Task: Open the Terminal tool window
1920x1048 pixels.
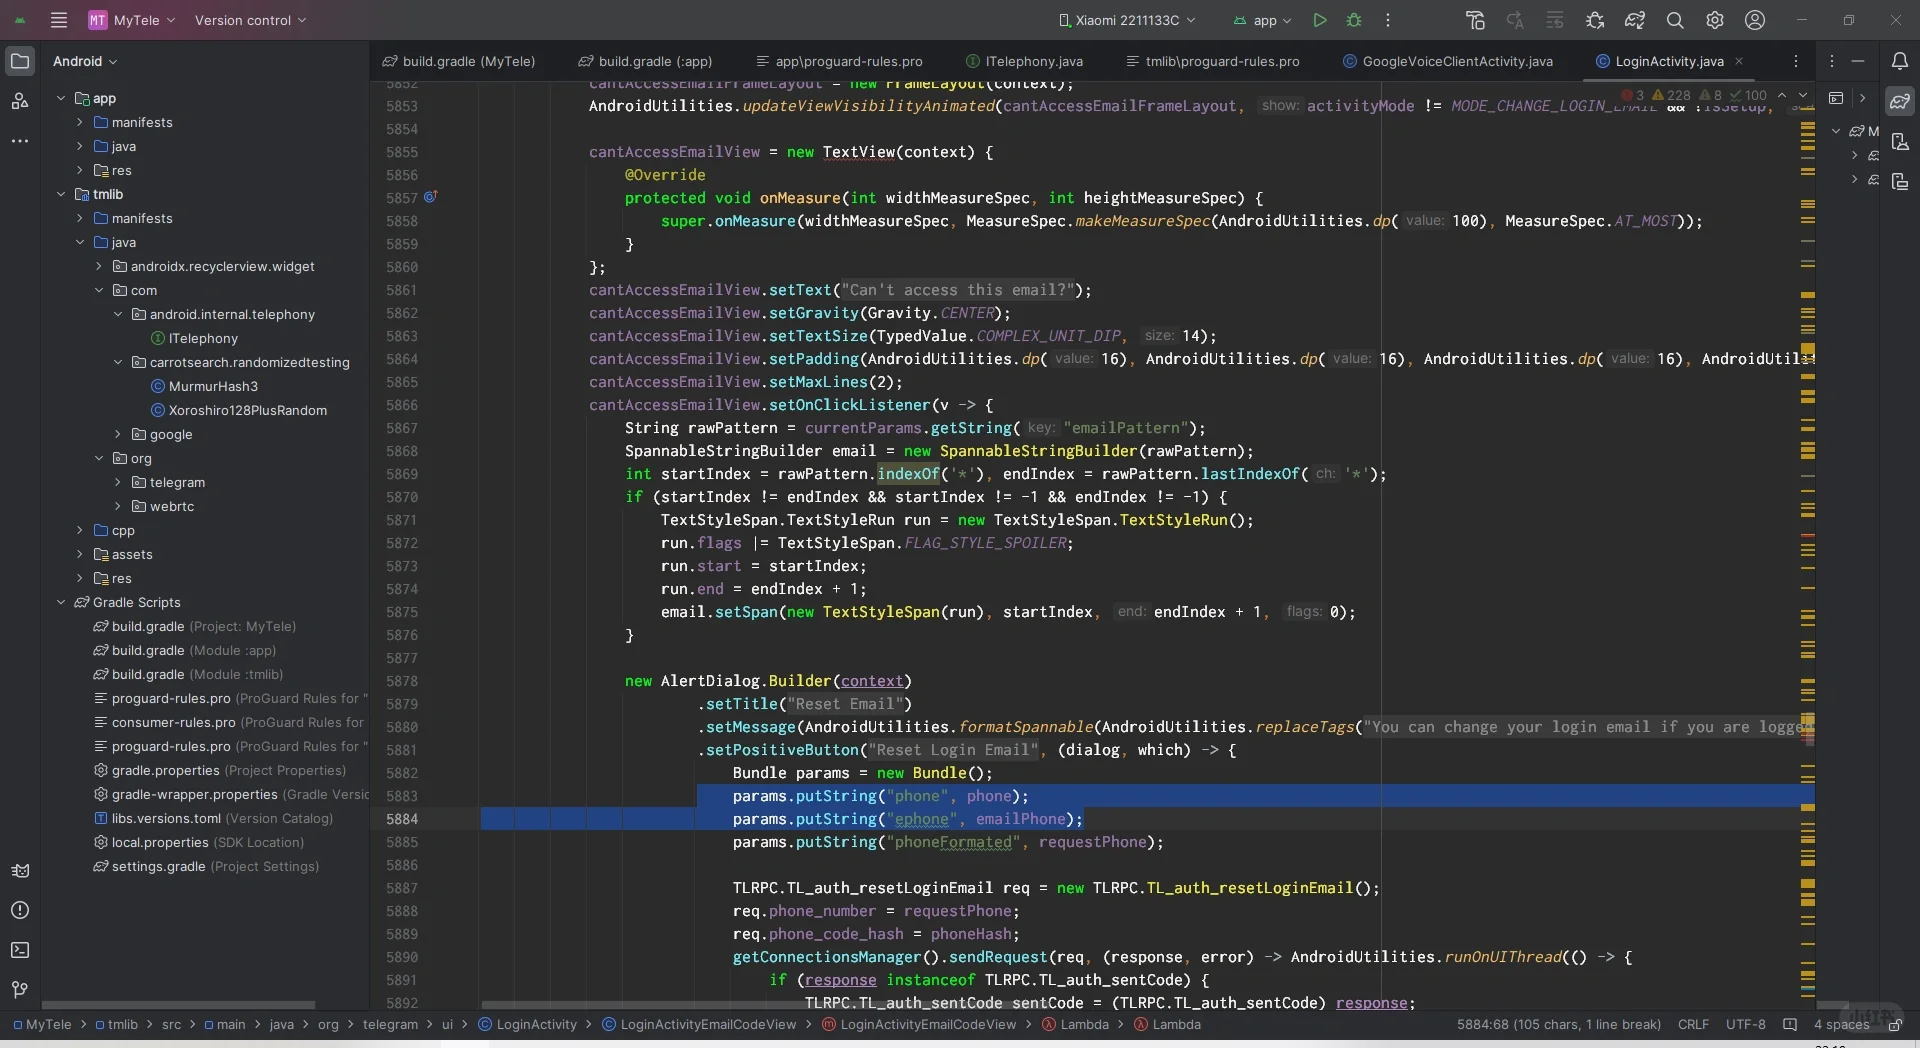Action: [20, 950]
